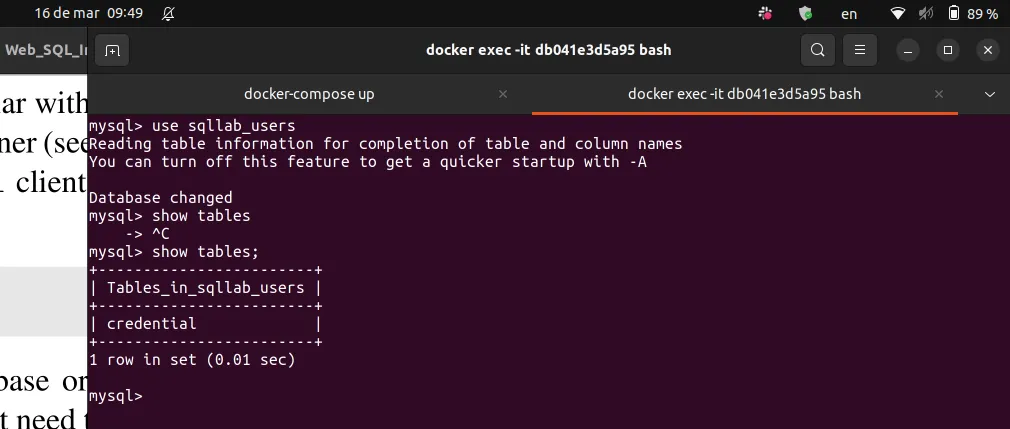Expand the terminal tab list chevron
Viewport: 1010px width, 429px height.
pos(990,94)
